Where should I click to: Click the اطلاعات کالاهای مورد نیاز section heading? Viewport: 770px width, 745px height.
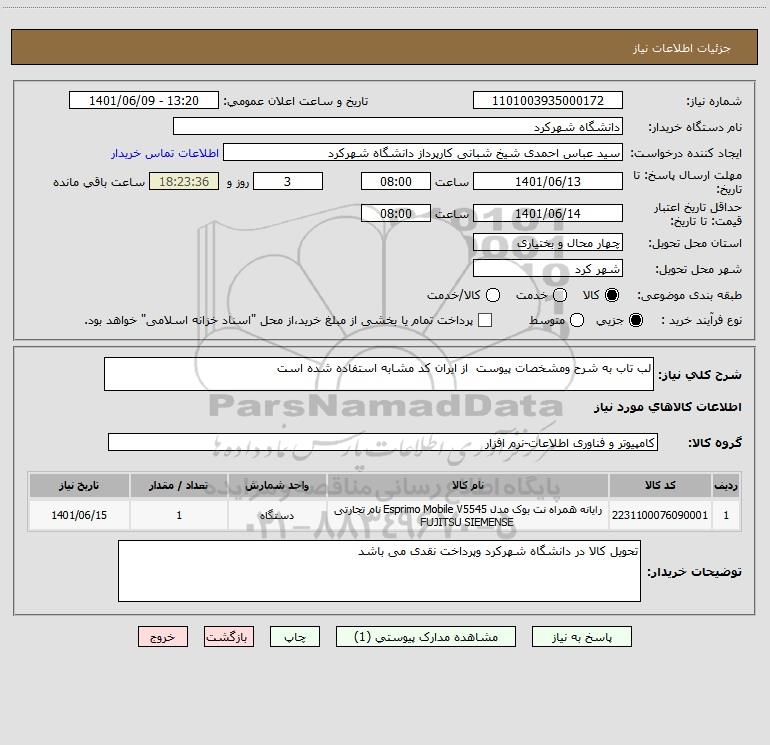click(668, 407)
